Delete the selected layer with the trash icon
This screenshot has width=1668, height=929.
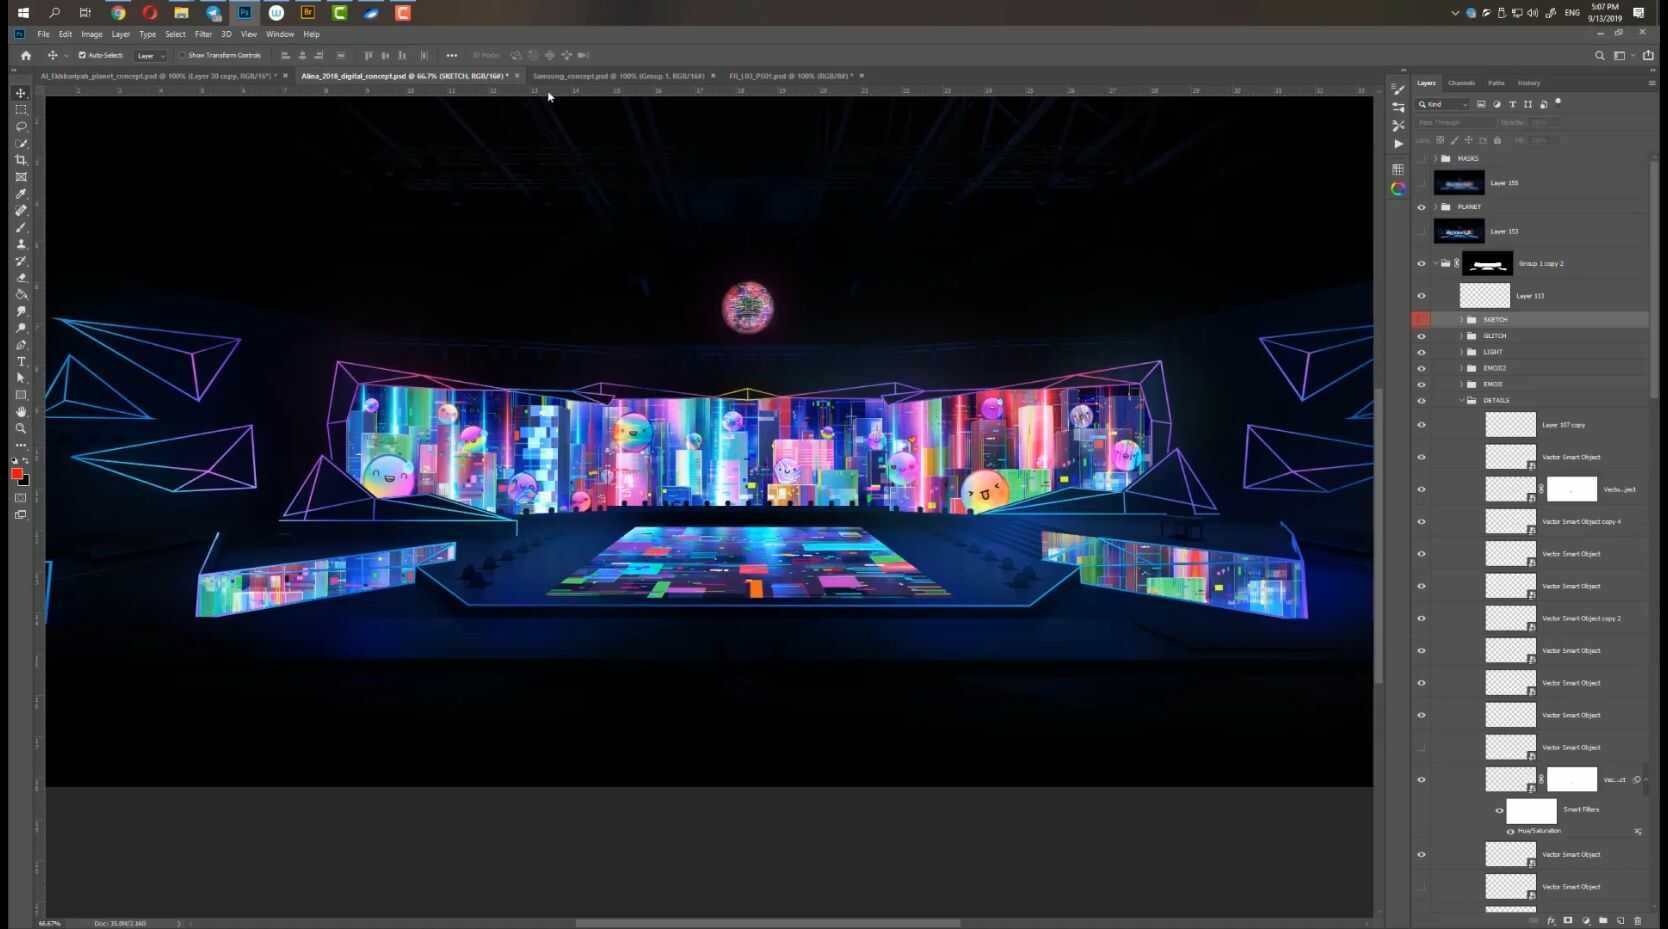point(1638,920)
